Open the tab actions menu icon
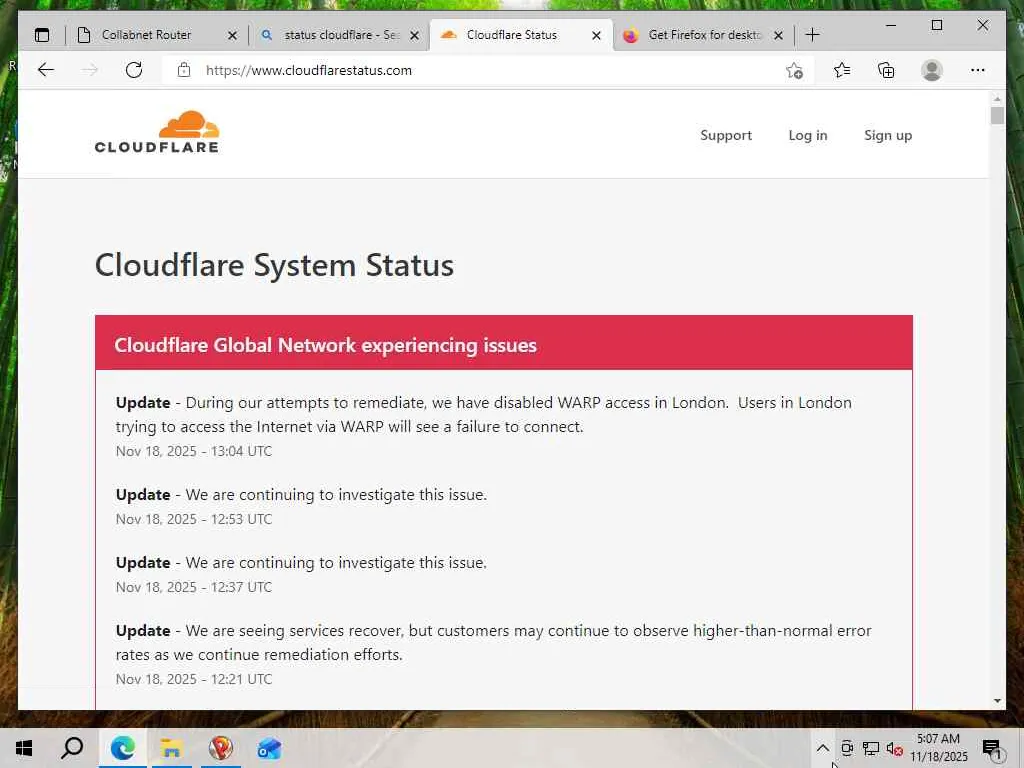Viewport: 1024px width, 768px height. (42, 35)
